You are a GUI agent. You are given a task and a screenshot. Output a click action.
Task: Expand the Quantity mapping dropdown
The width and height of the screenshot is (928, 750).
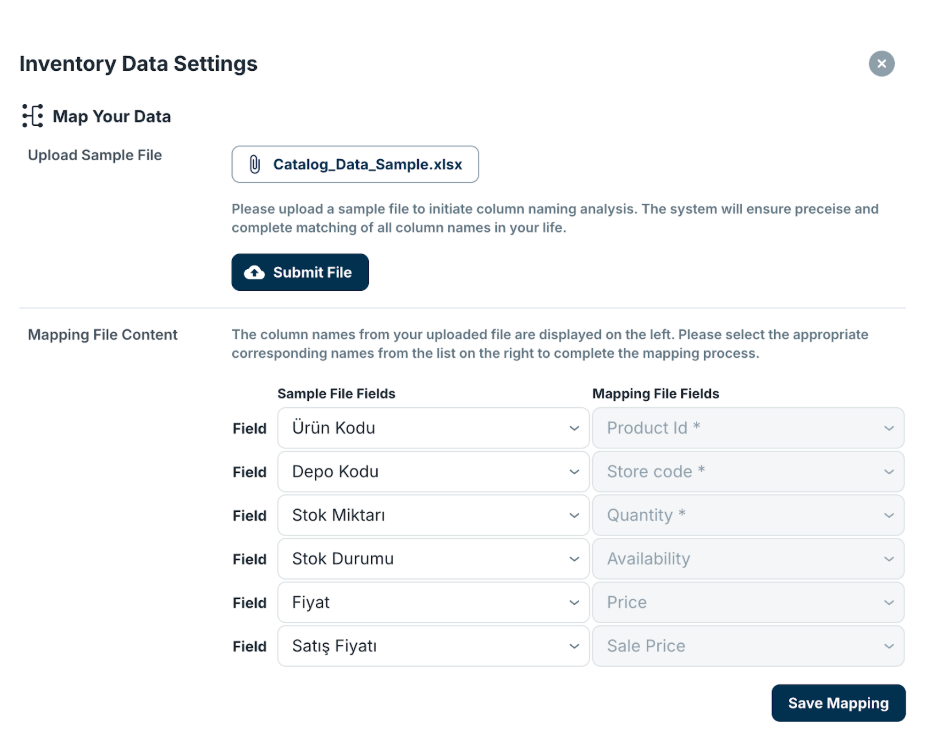[747, 515]
